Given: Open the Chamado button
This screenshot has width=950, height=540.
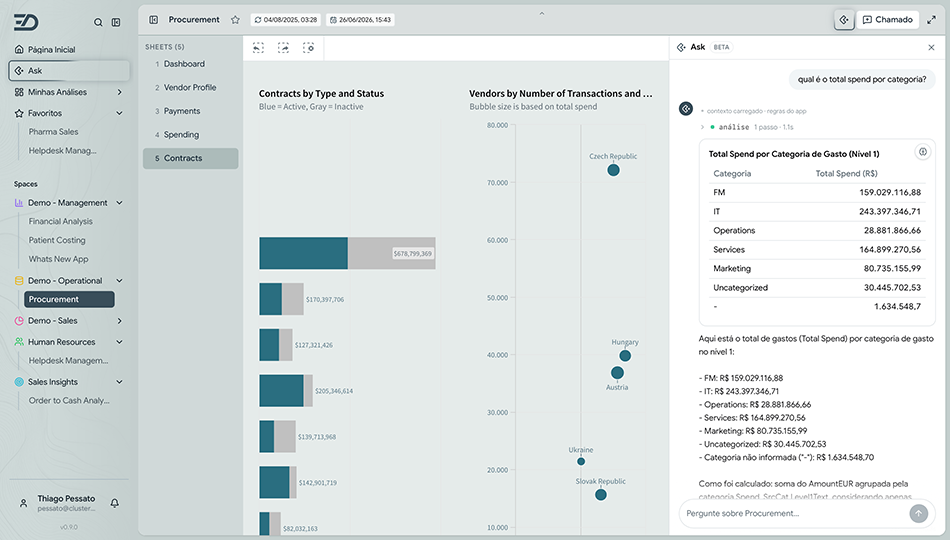Looking at the screenshot, I should [888, 20].
